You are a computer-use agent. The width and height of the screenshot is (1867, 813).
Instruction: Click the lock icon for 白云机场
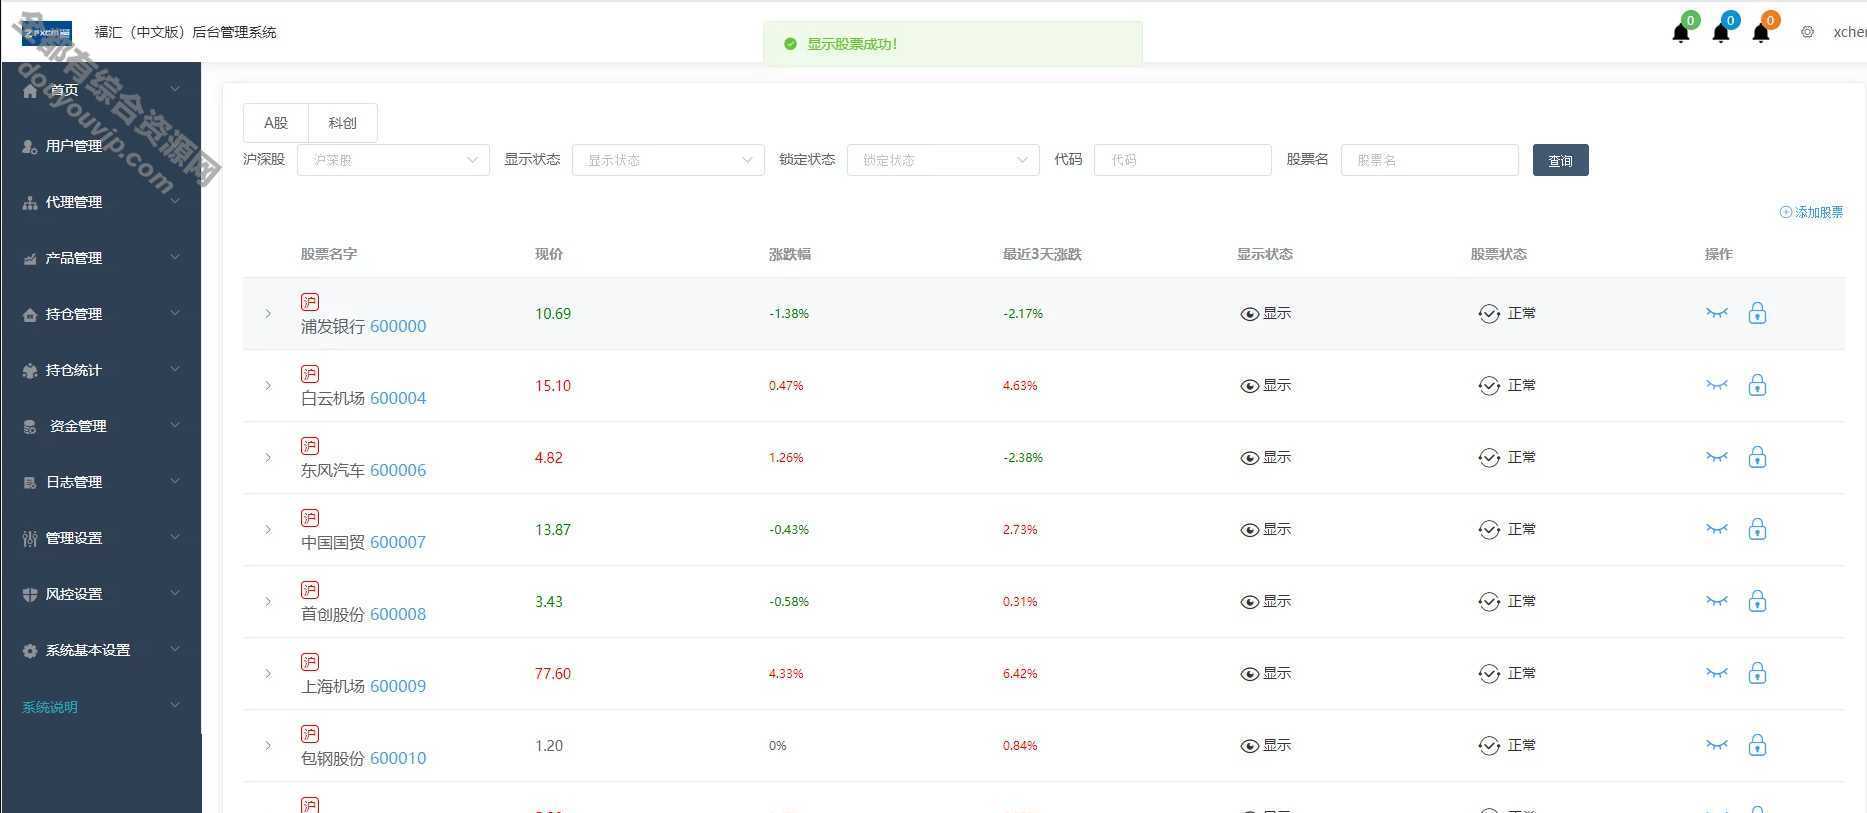[x=1757, y=385]
